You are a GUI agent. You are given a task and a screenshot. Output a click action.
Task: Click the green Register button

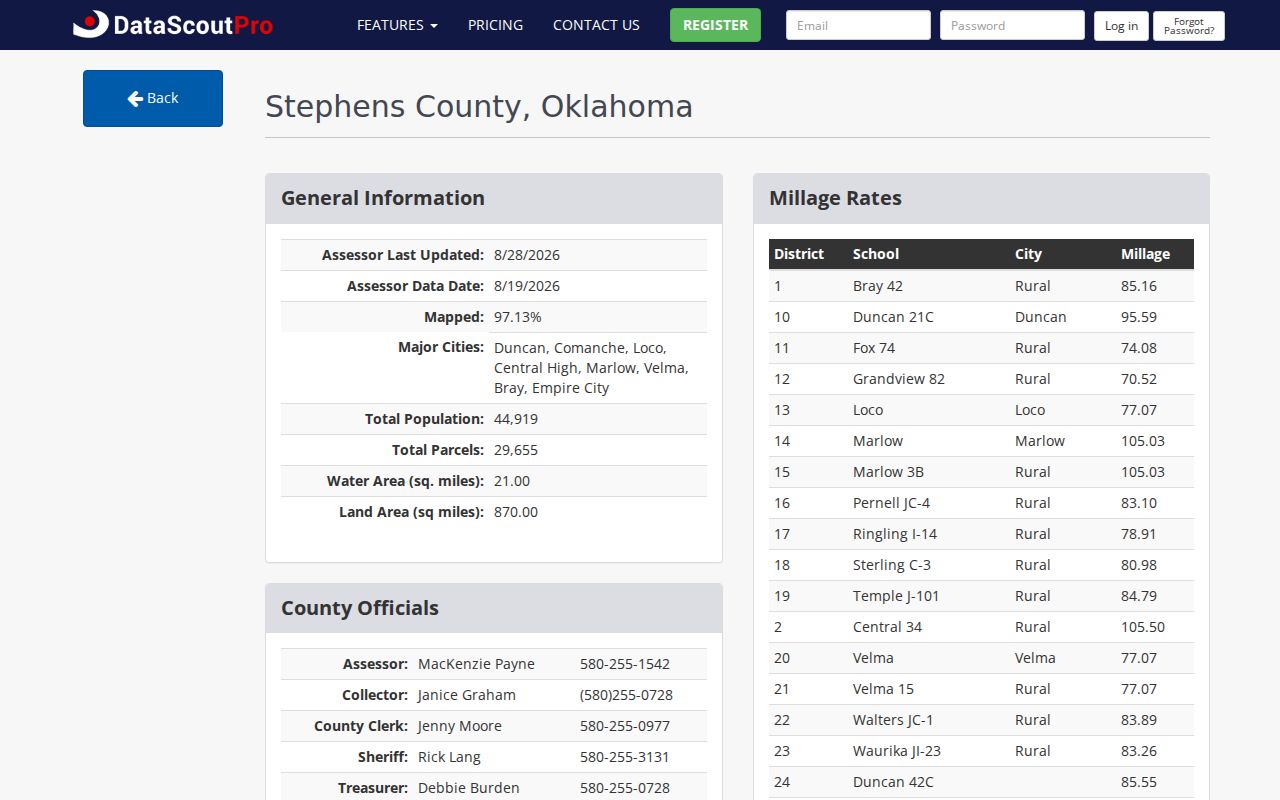[x=715, y=25]
